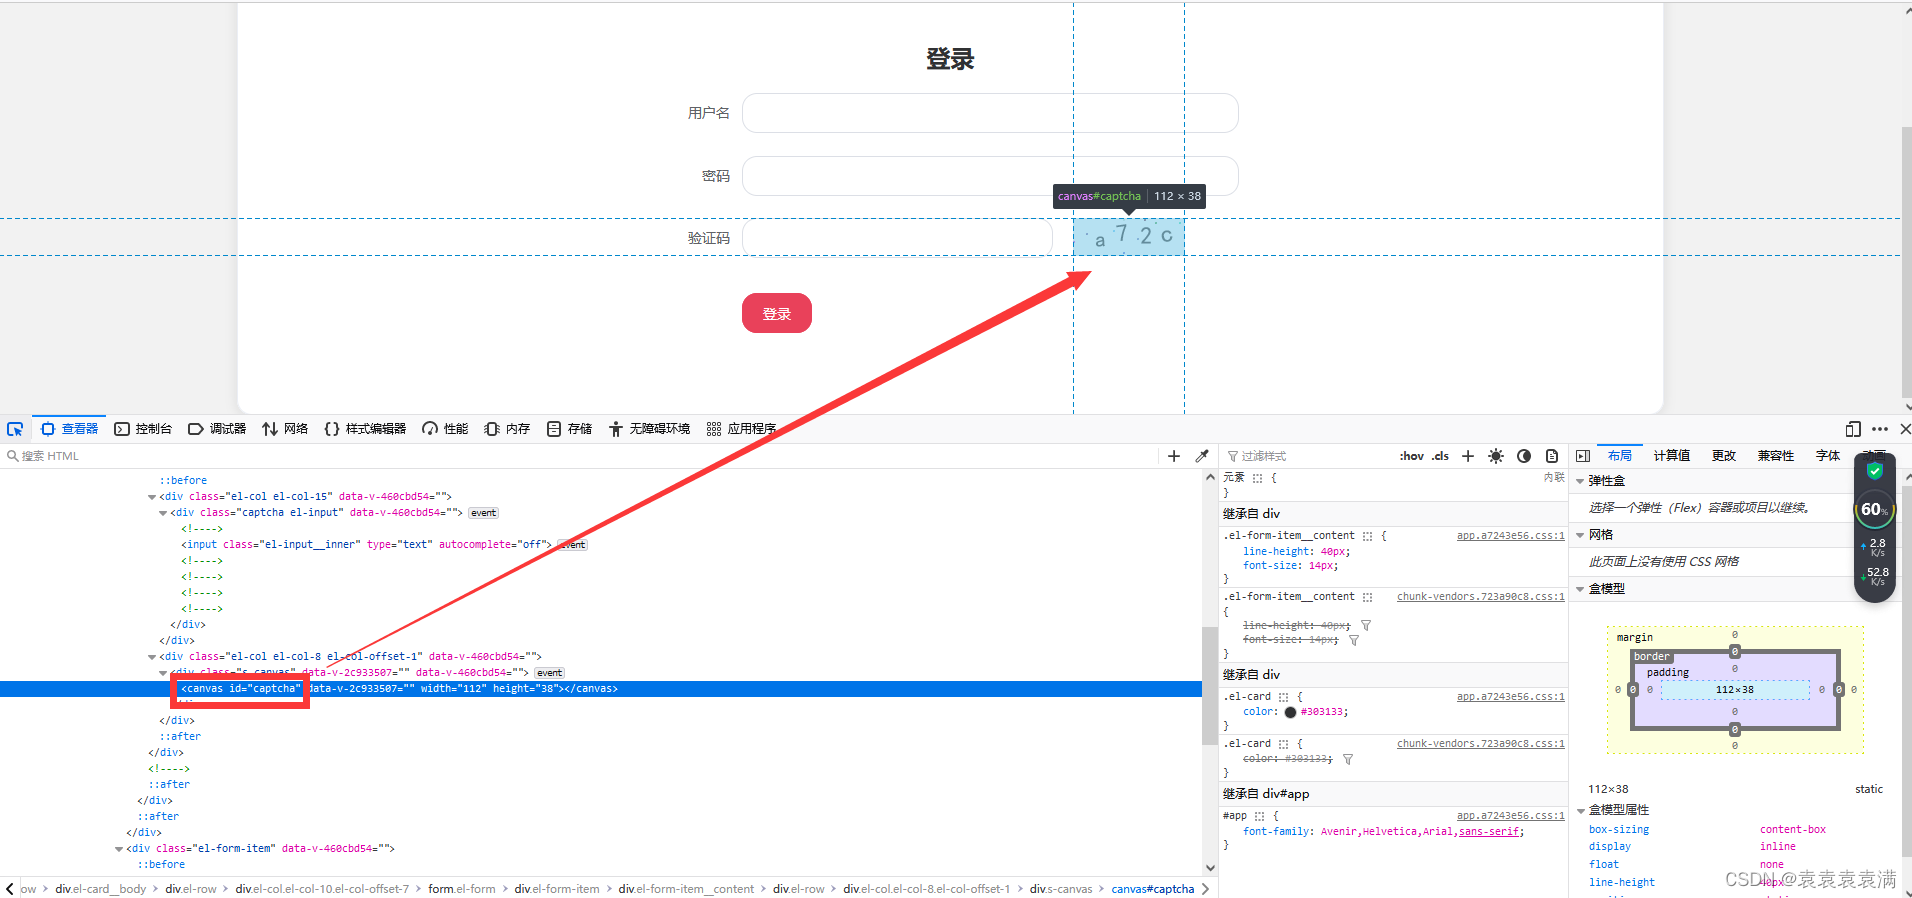The image size is (1912, 898).
Task: Select the 兼容性 compatibility tab
Action: pos(1776,456)
